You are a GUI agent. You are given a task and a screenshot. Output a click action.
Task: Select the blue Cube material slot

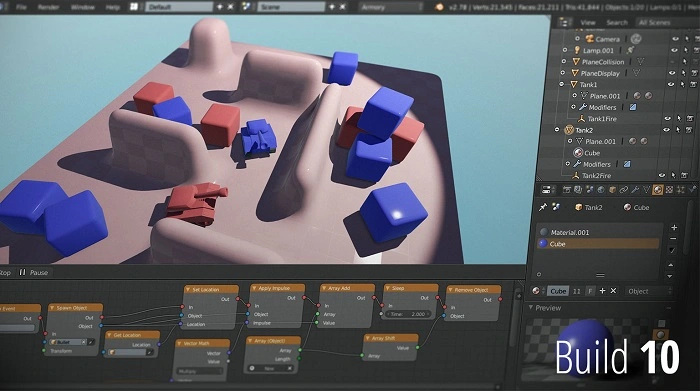click(x=598, y=244)
